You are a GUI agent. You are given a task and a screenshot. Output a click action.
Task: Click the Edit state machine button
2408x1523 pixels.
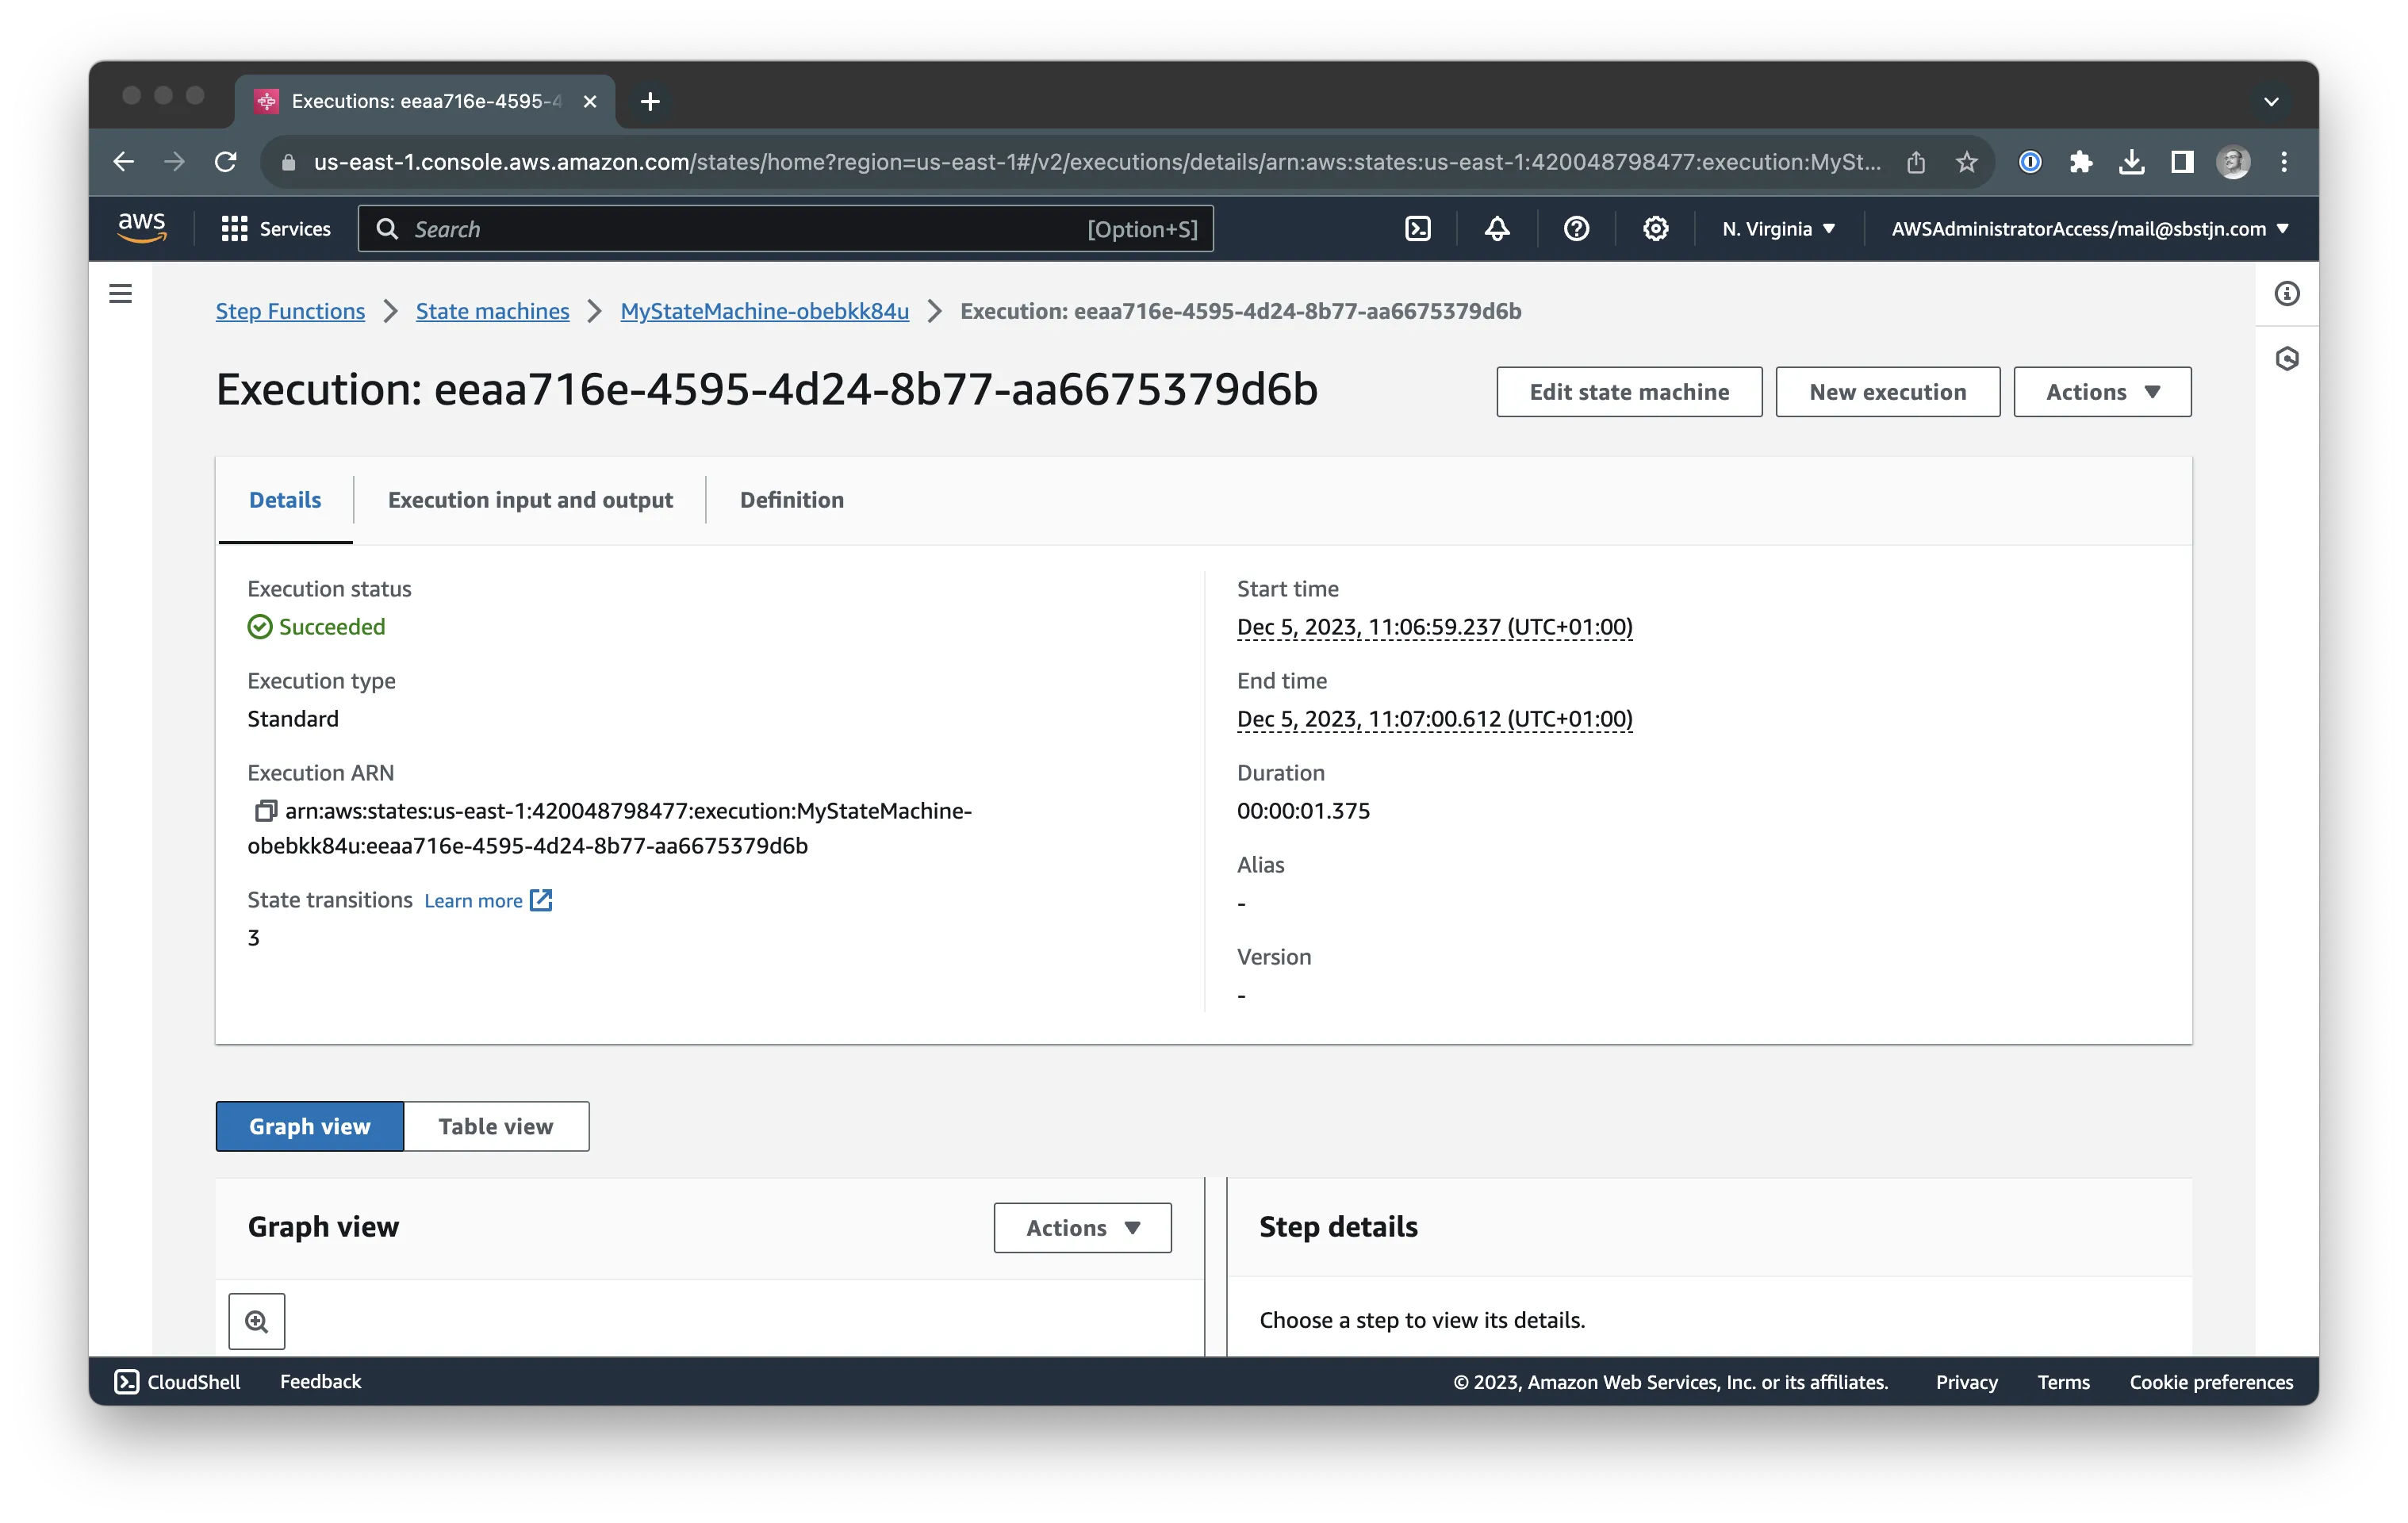1629,391
